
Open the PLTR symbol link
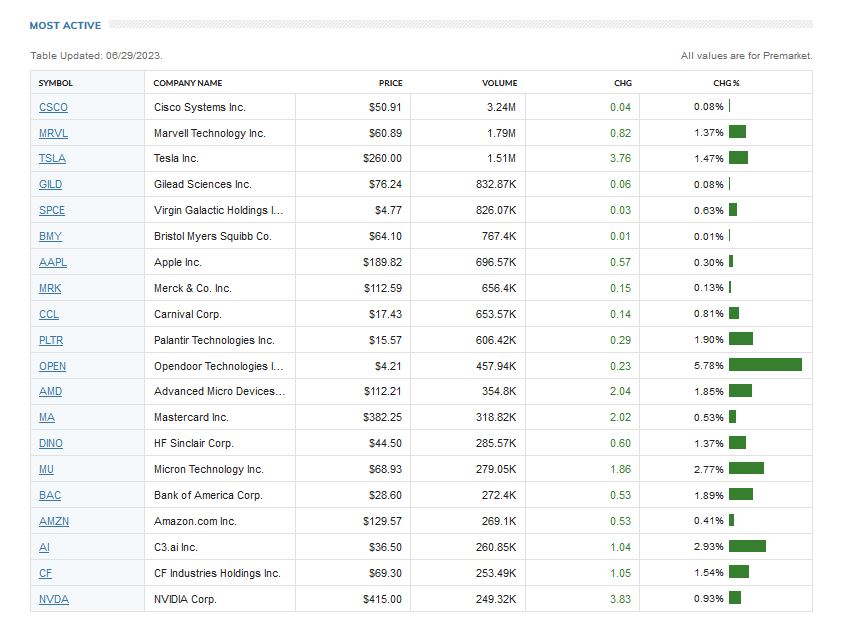click(x=51, y=340)
